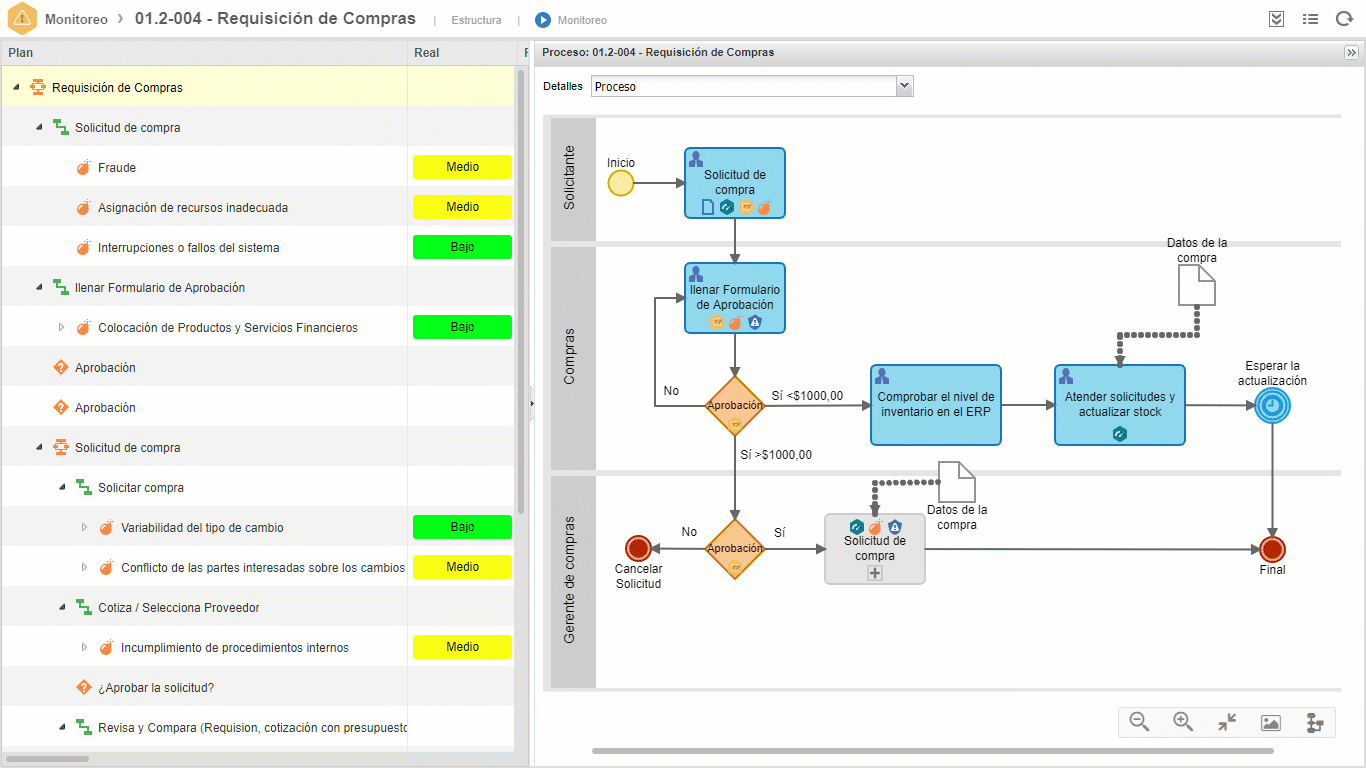Select the Asignación de recursos inadecuada row
This screenshot has height=768, width=1366.
click(x=257, y=207)
